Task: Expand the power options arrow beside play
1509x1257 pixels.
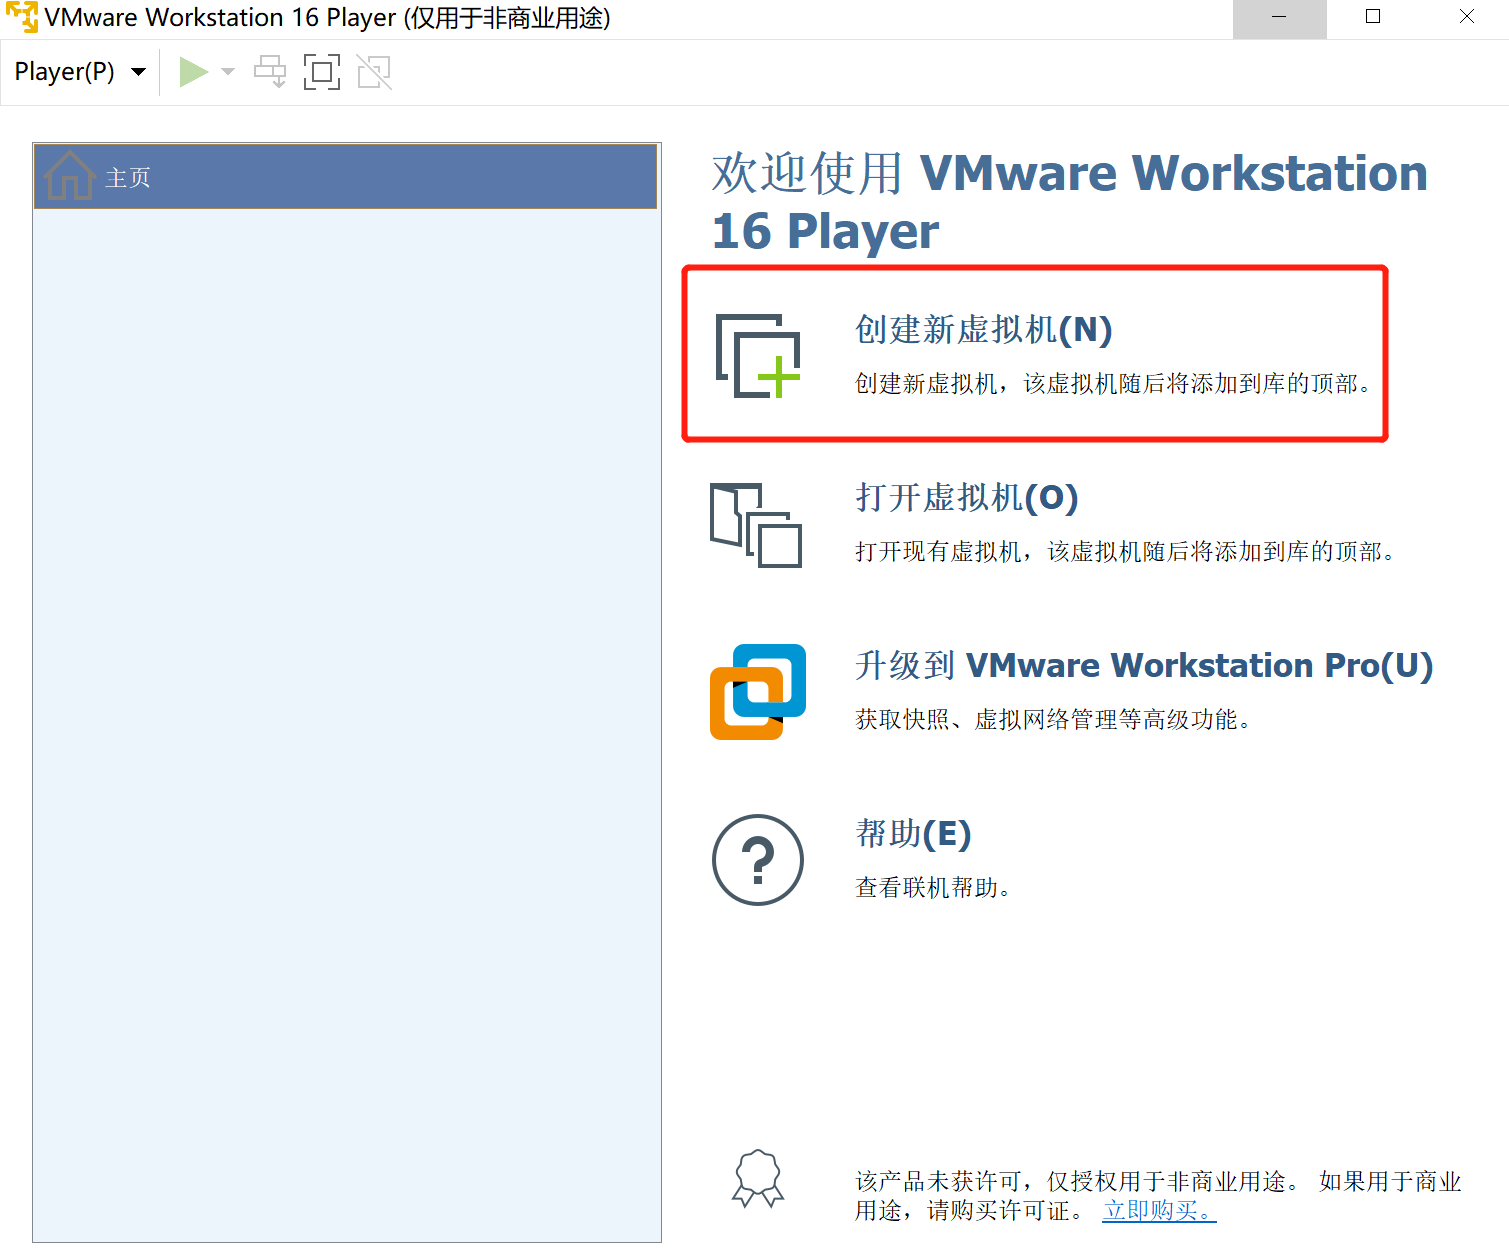Action: point(228,72)
